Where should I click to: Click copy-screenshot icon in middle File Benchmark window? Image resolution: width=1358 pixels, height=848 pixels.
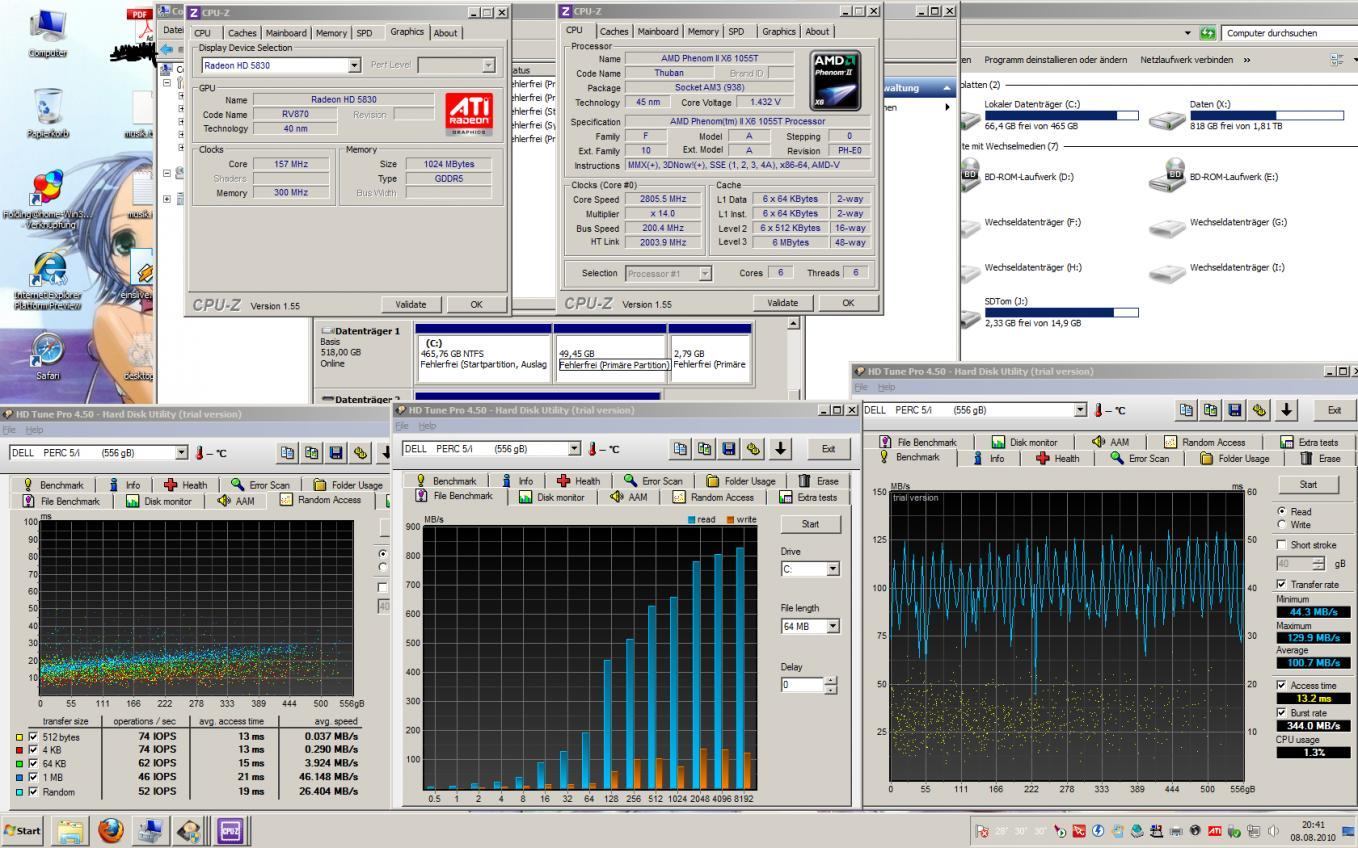pos(707,449)
